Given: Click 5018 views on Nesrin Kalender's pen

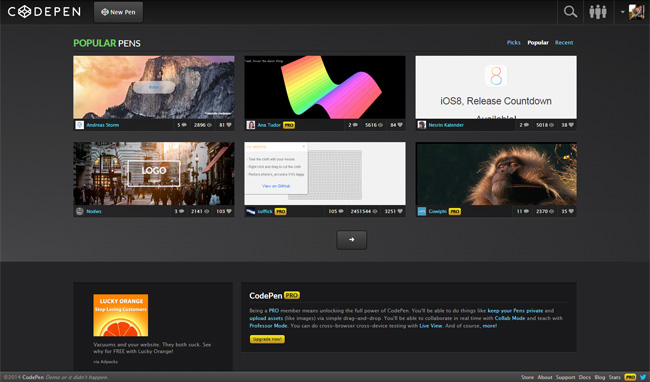Looking at the screenshot, I should pyautogui.click(x=545, y=125).
